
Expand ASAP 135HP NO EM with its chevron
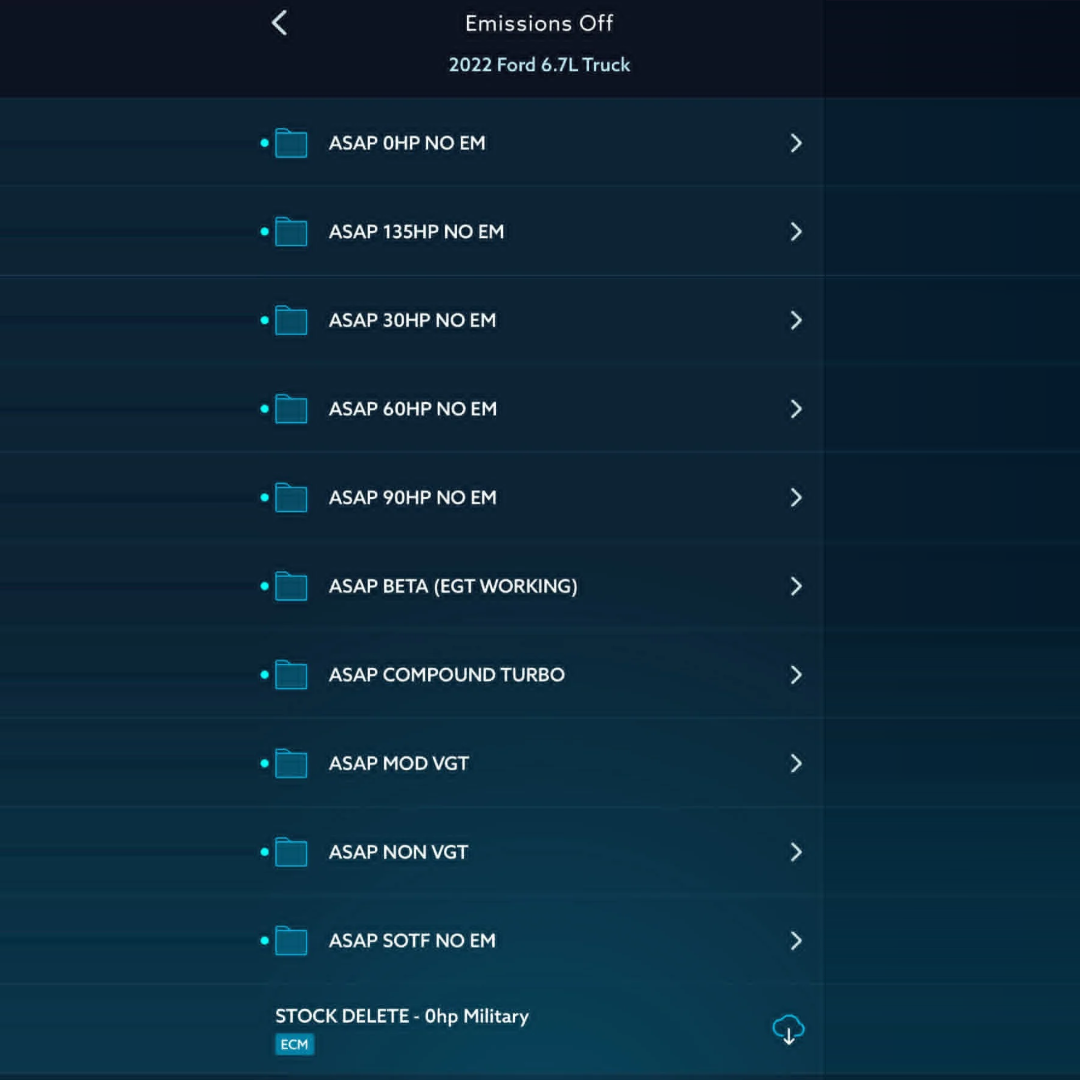tap(796, 231)
